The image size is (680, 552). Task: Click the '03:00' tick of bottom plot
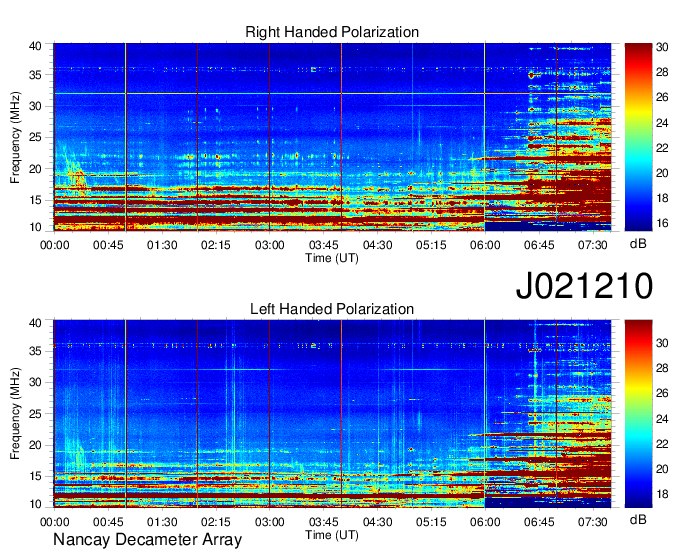click(270, 522)
